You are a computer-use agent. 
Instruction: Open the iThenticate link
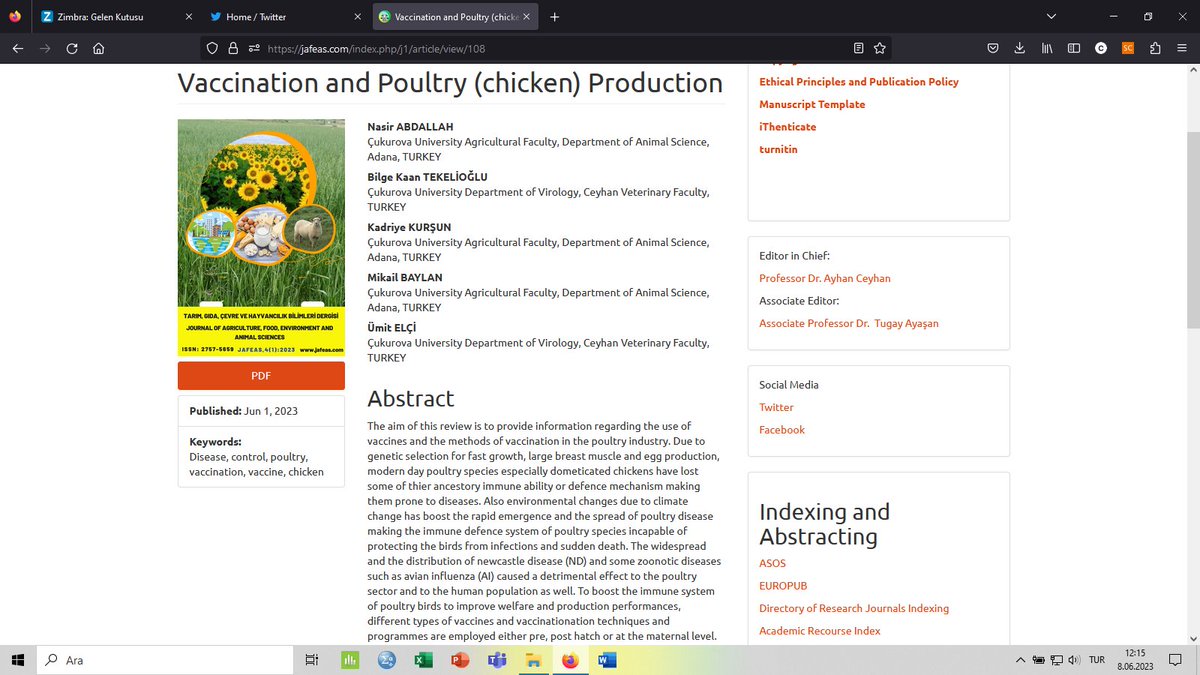[x=788, y=127]
